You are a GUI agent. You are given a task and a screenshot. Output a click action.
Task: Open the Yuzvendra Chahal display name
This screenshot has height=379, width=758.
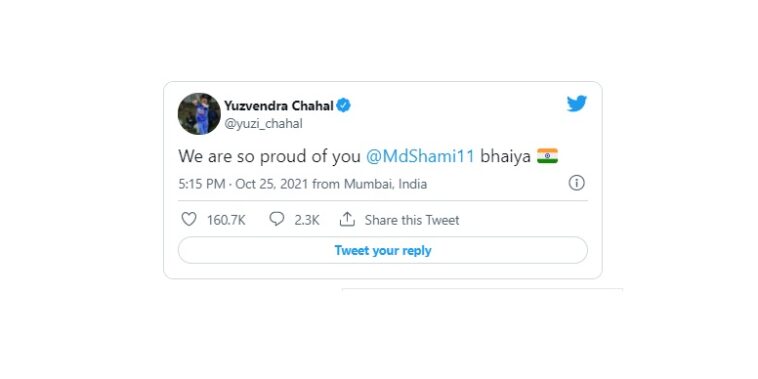[279, 105]
